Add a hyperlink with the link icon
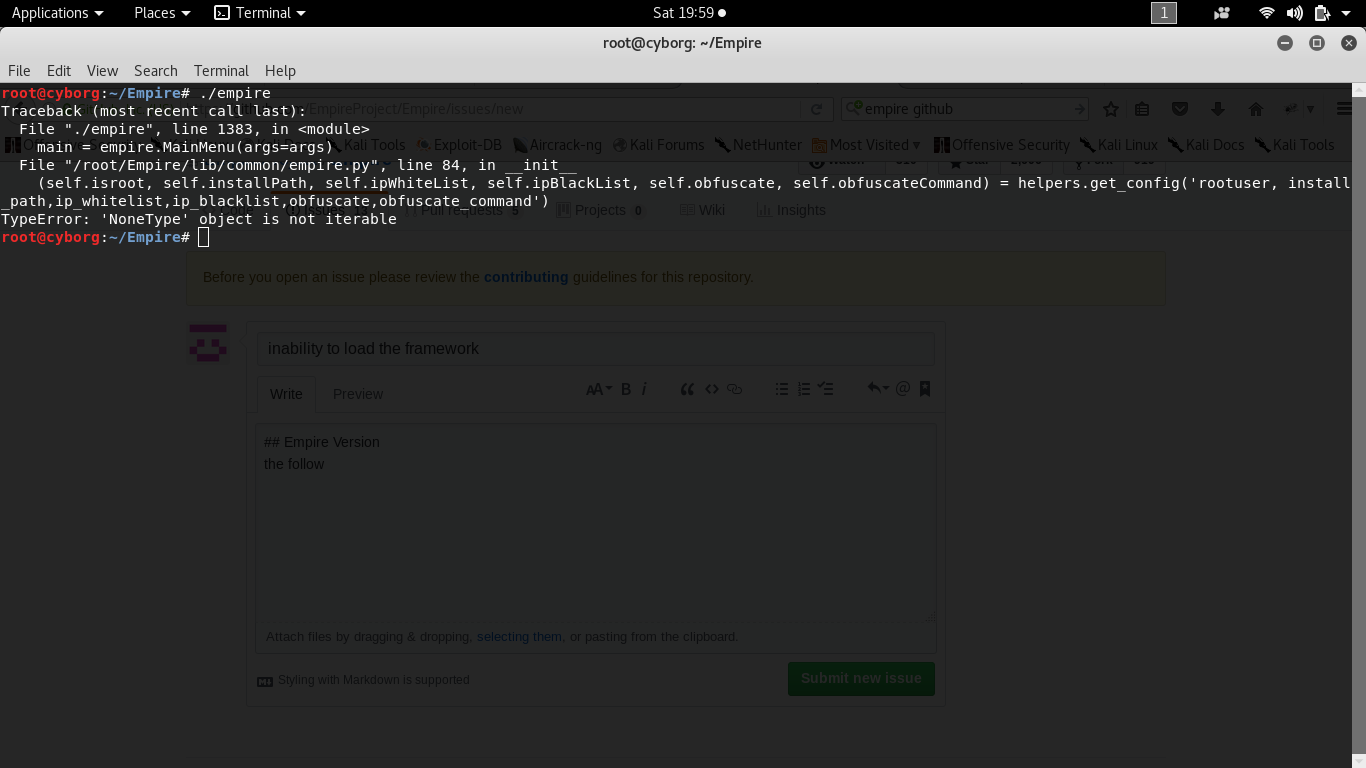This screenshot has height=768, width=1366. pos(734,389)
